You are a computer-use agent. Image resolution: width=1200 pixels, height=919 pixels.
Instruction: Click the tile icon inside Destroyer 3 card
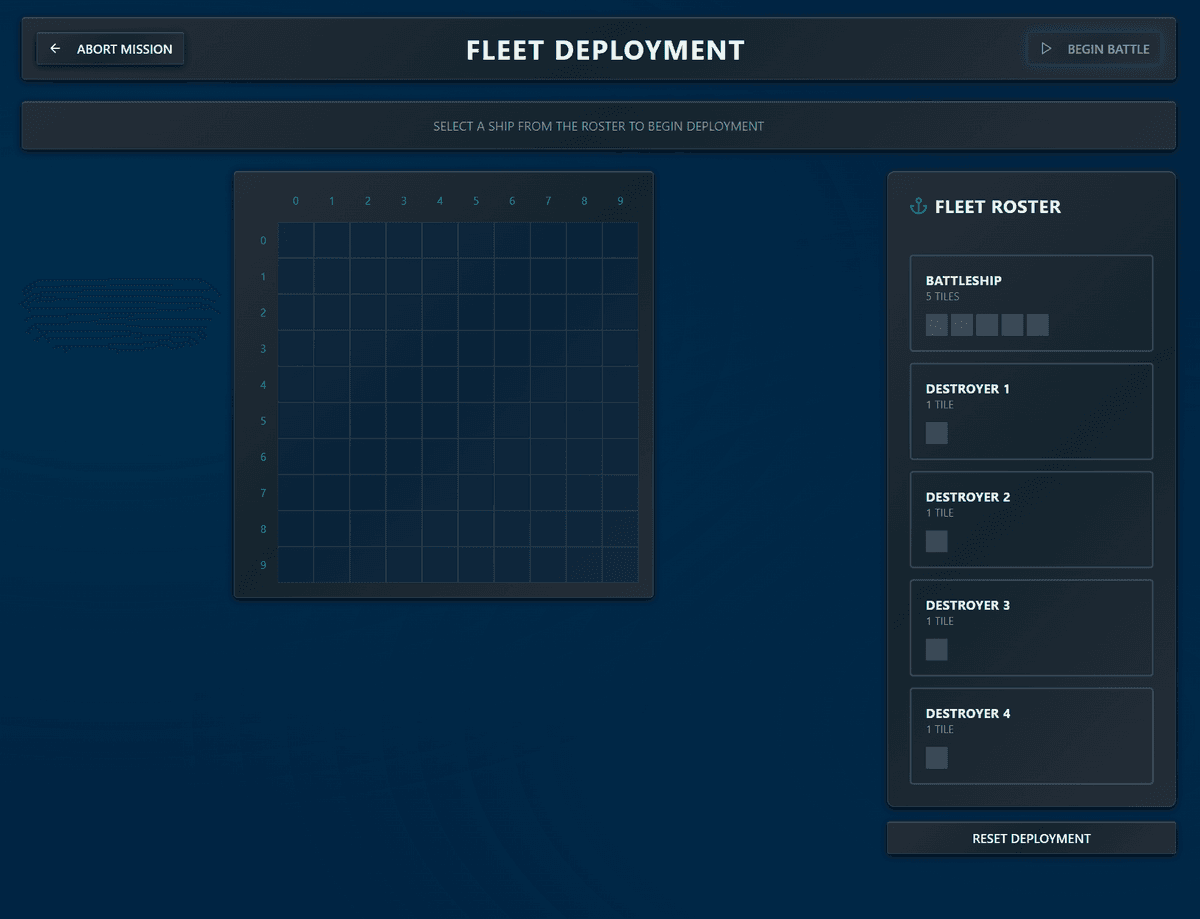click(x=936, y=649)
